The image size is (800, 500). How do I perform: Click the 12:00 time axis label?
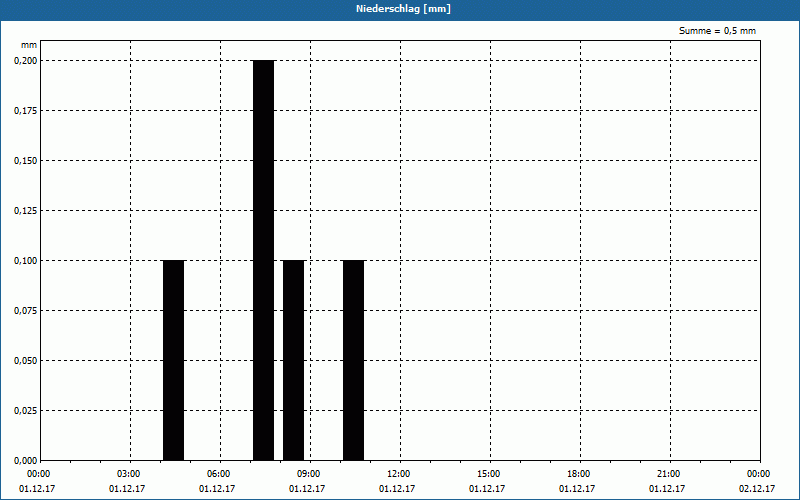(398, 474)
